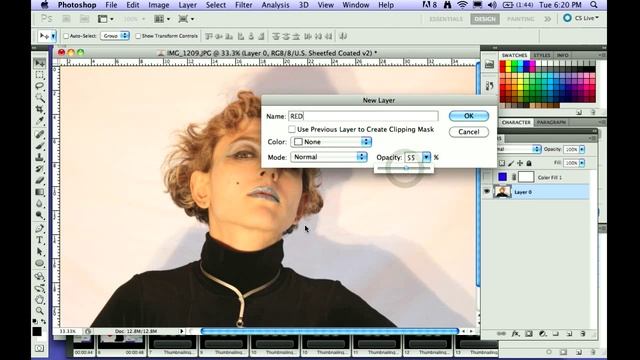Select the Horizontal Type tool
The image size is (640, 360).
tap(40, 240)
